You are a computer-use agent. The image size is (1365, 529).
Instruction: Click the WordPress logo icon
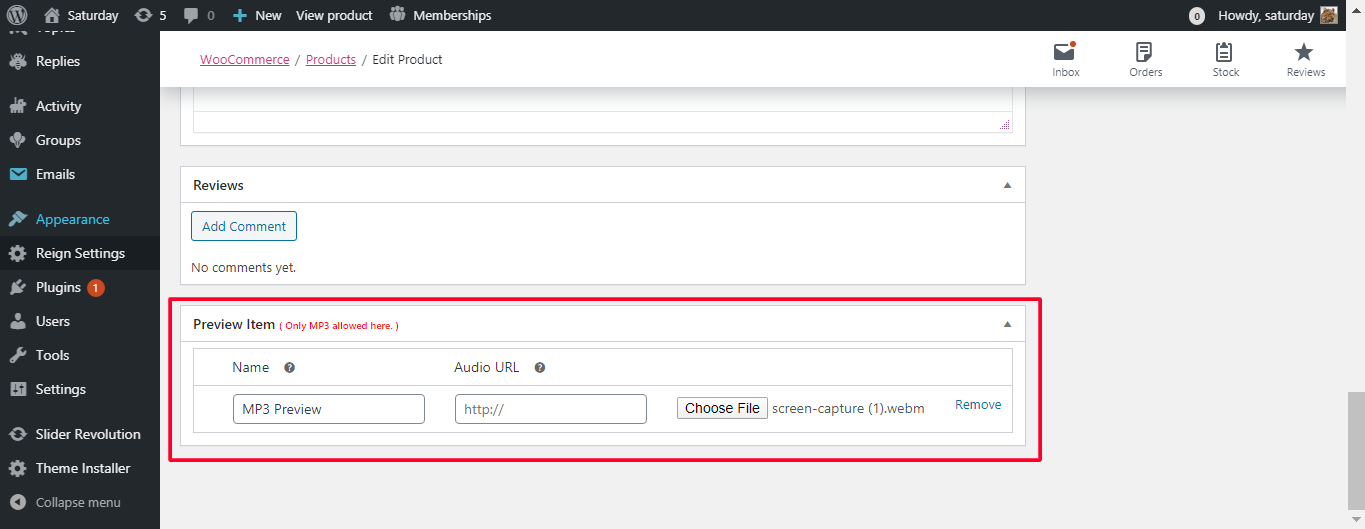click(x=17, y=15)
